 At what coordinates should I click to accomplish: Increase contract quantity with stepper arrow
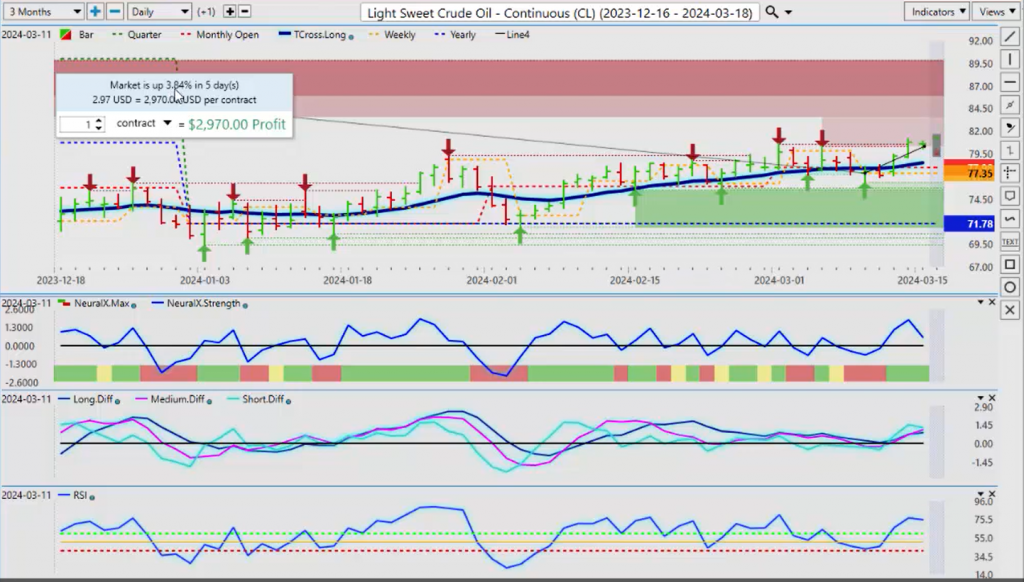99,120
